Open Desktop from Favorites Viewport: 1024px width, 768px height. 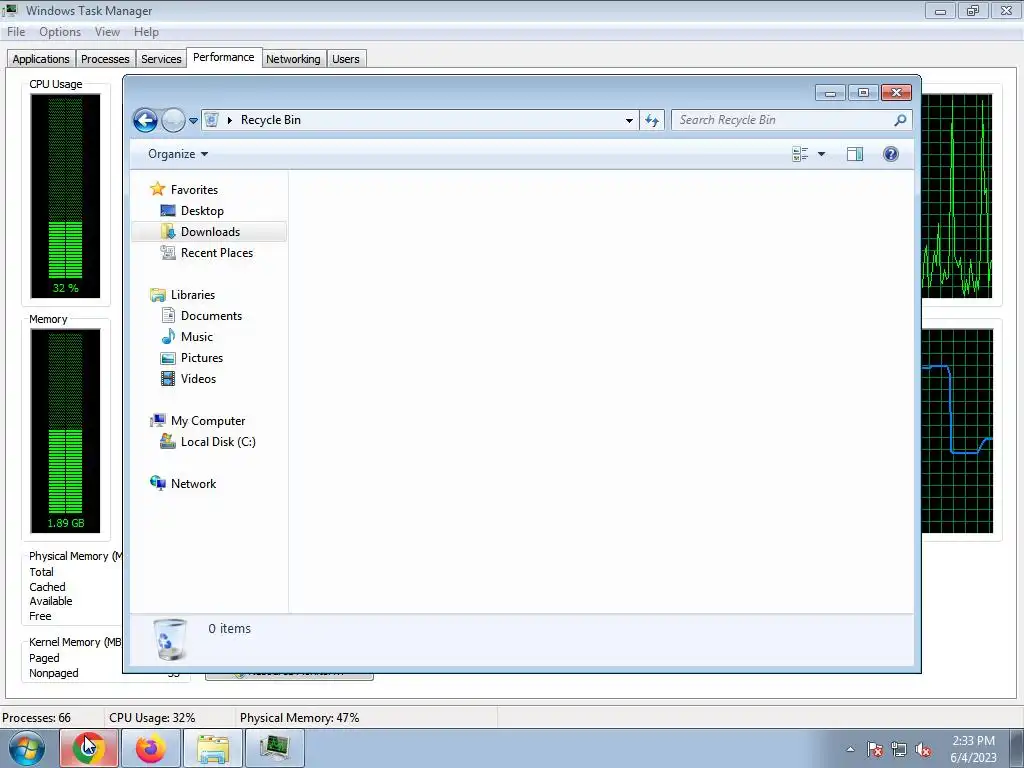pos(202,211)
